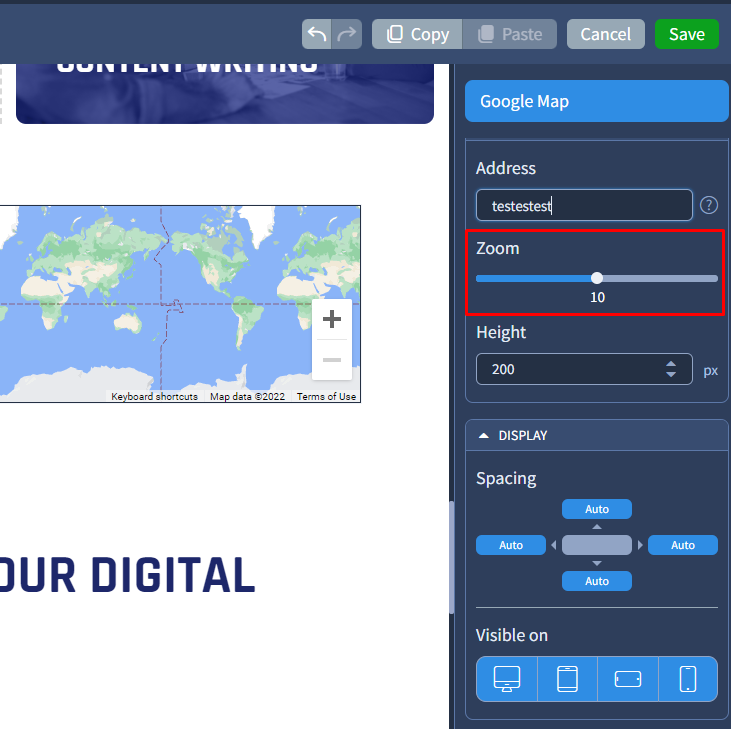Image resolution: width=731 pixels, height=729 pixels.
Task: Toggle visibility on desktop device
Action: point(507,679)
